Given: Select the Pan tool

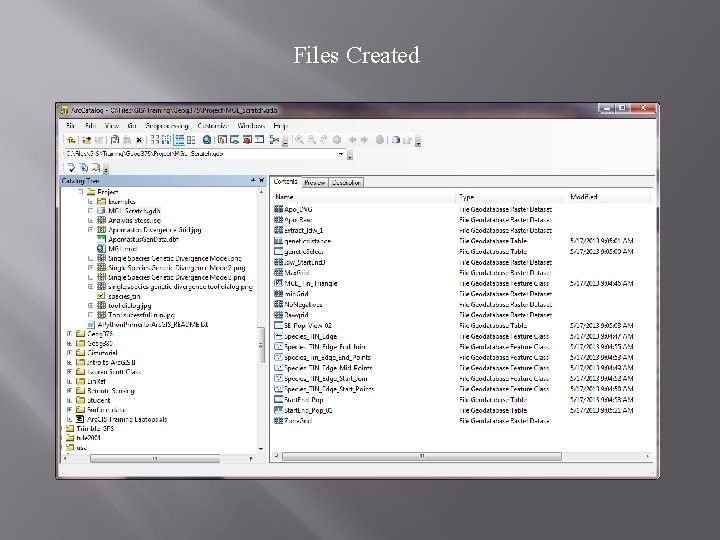Looking at the screenshot, I should click(324, 140).
